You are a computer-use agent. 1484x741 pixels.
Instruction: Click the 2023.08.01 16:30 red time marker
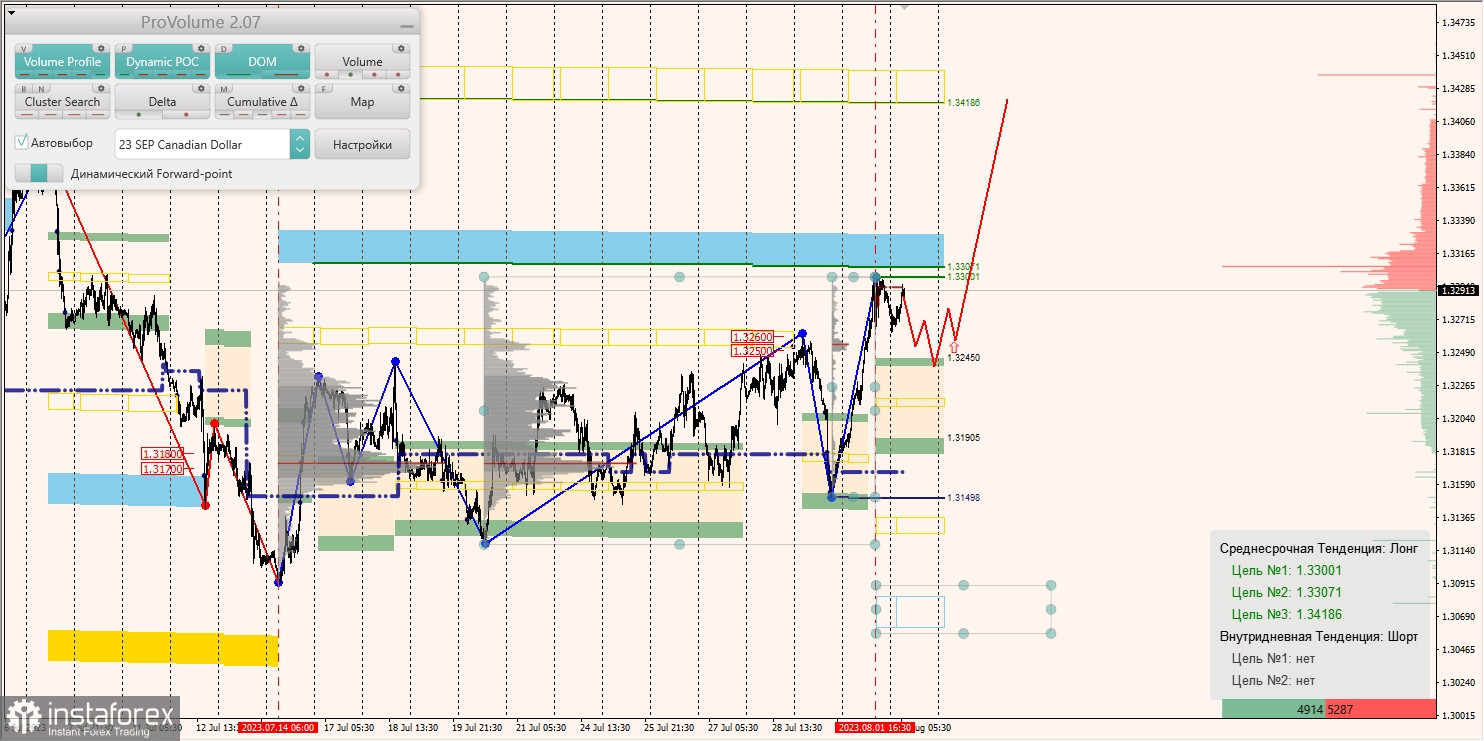875,728
